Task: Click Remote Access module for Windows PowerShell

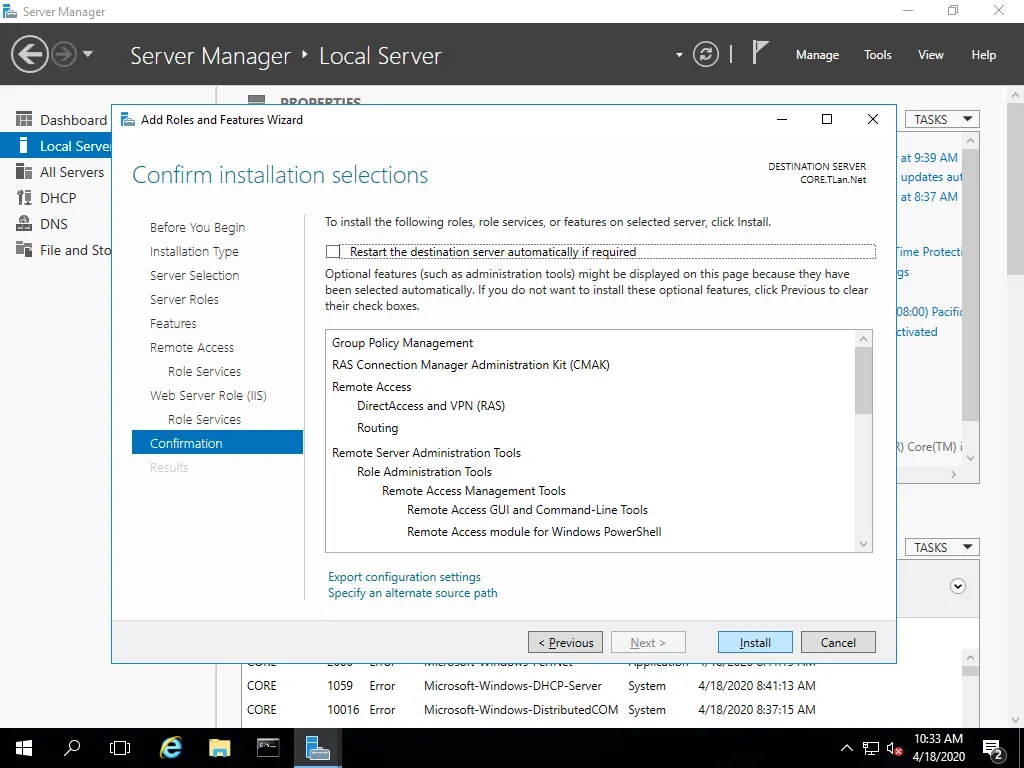Action: (534, 532)
